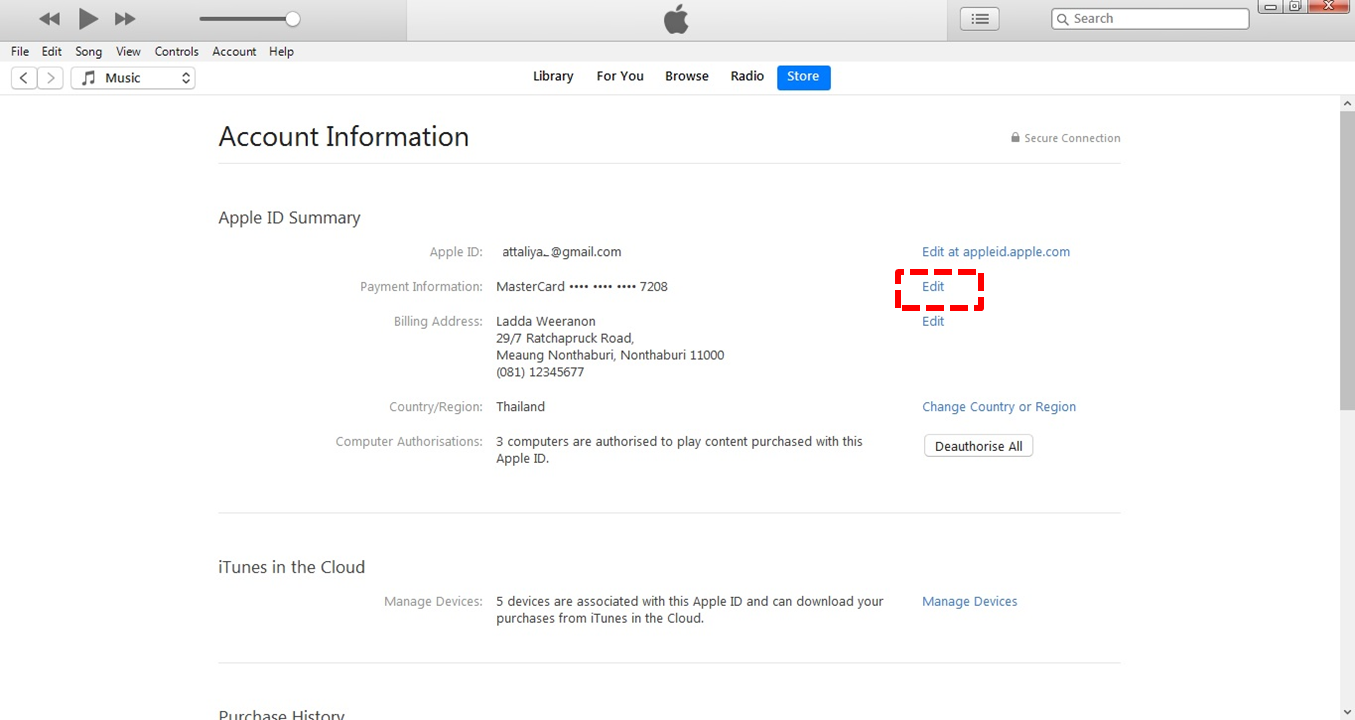Click the Apple logo in the display
This screenshot has height=720, width=1355.
coord(677,19)
